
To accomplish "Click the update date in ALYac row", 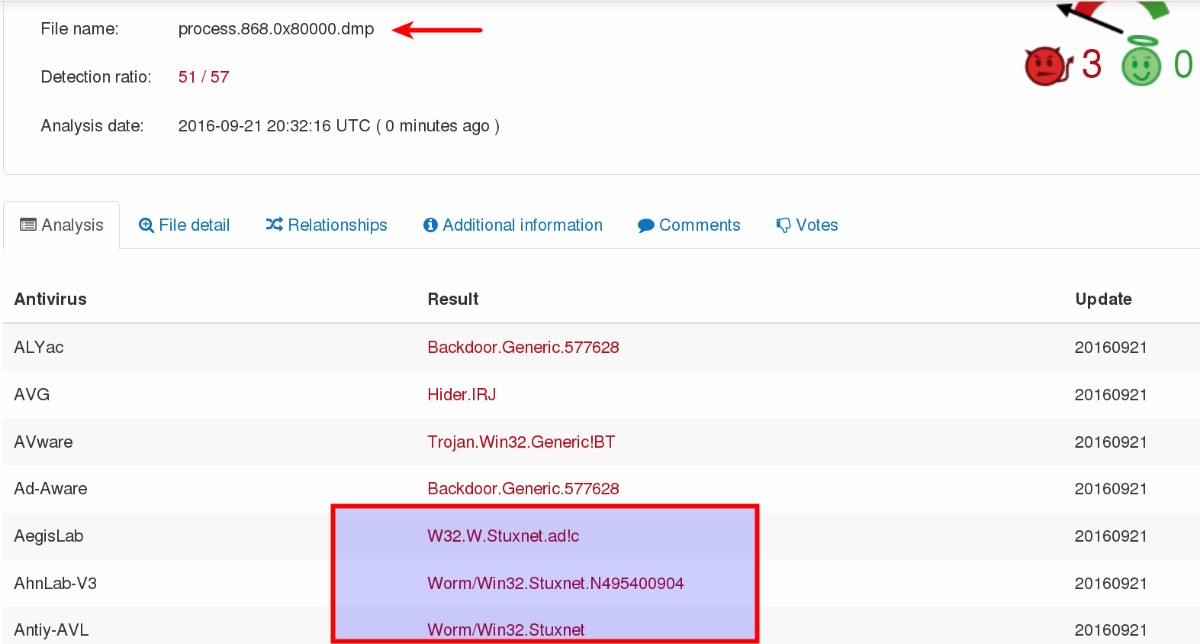I will point(1110,348).
